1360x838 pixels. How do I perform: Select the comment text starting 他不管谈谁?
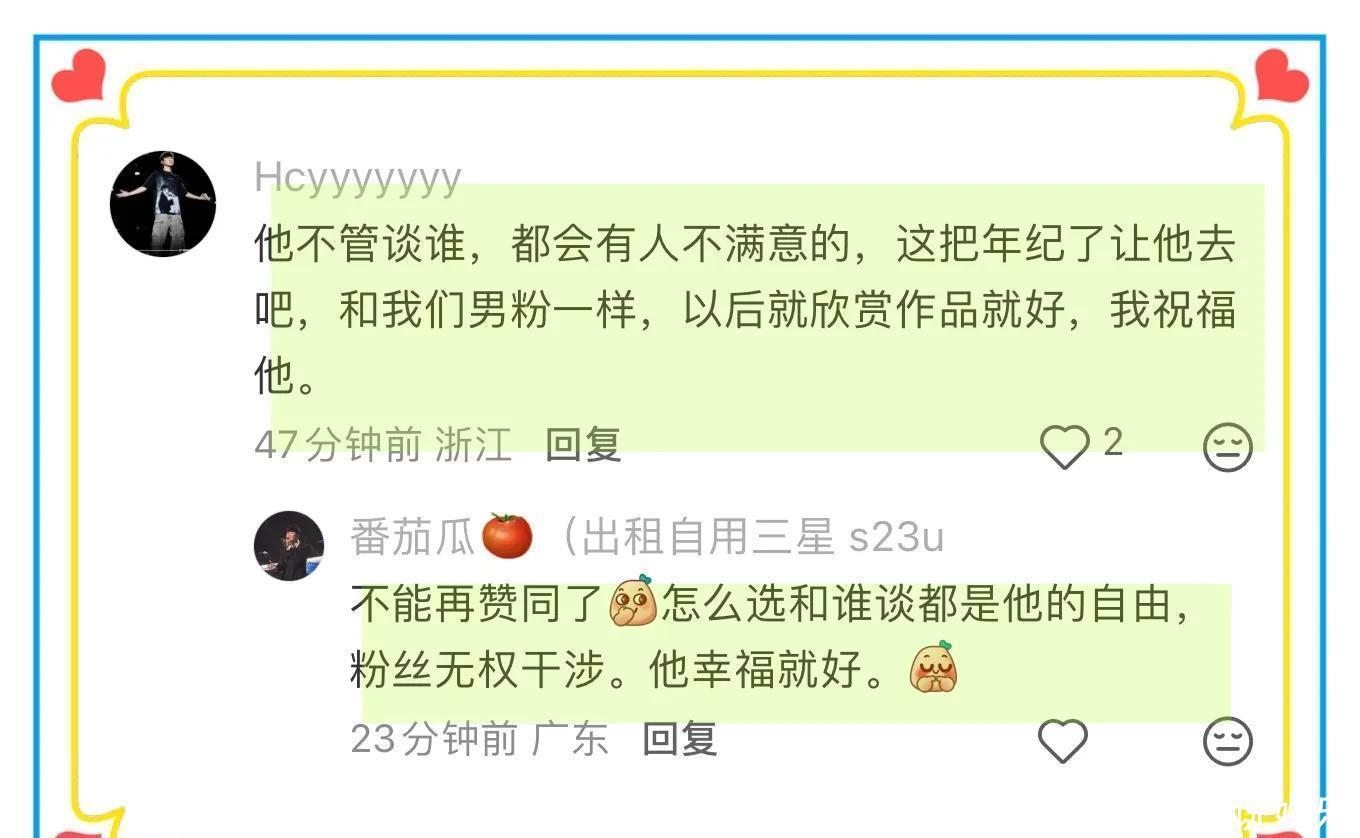click(x=745, y=310)
